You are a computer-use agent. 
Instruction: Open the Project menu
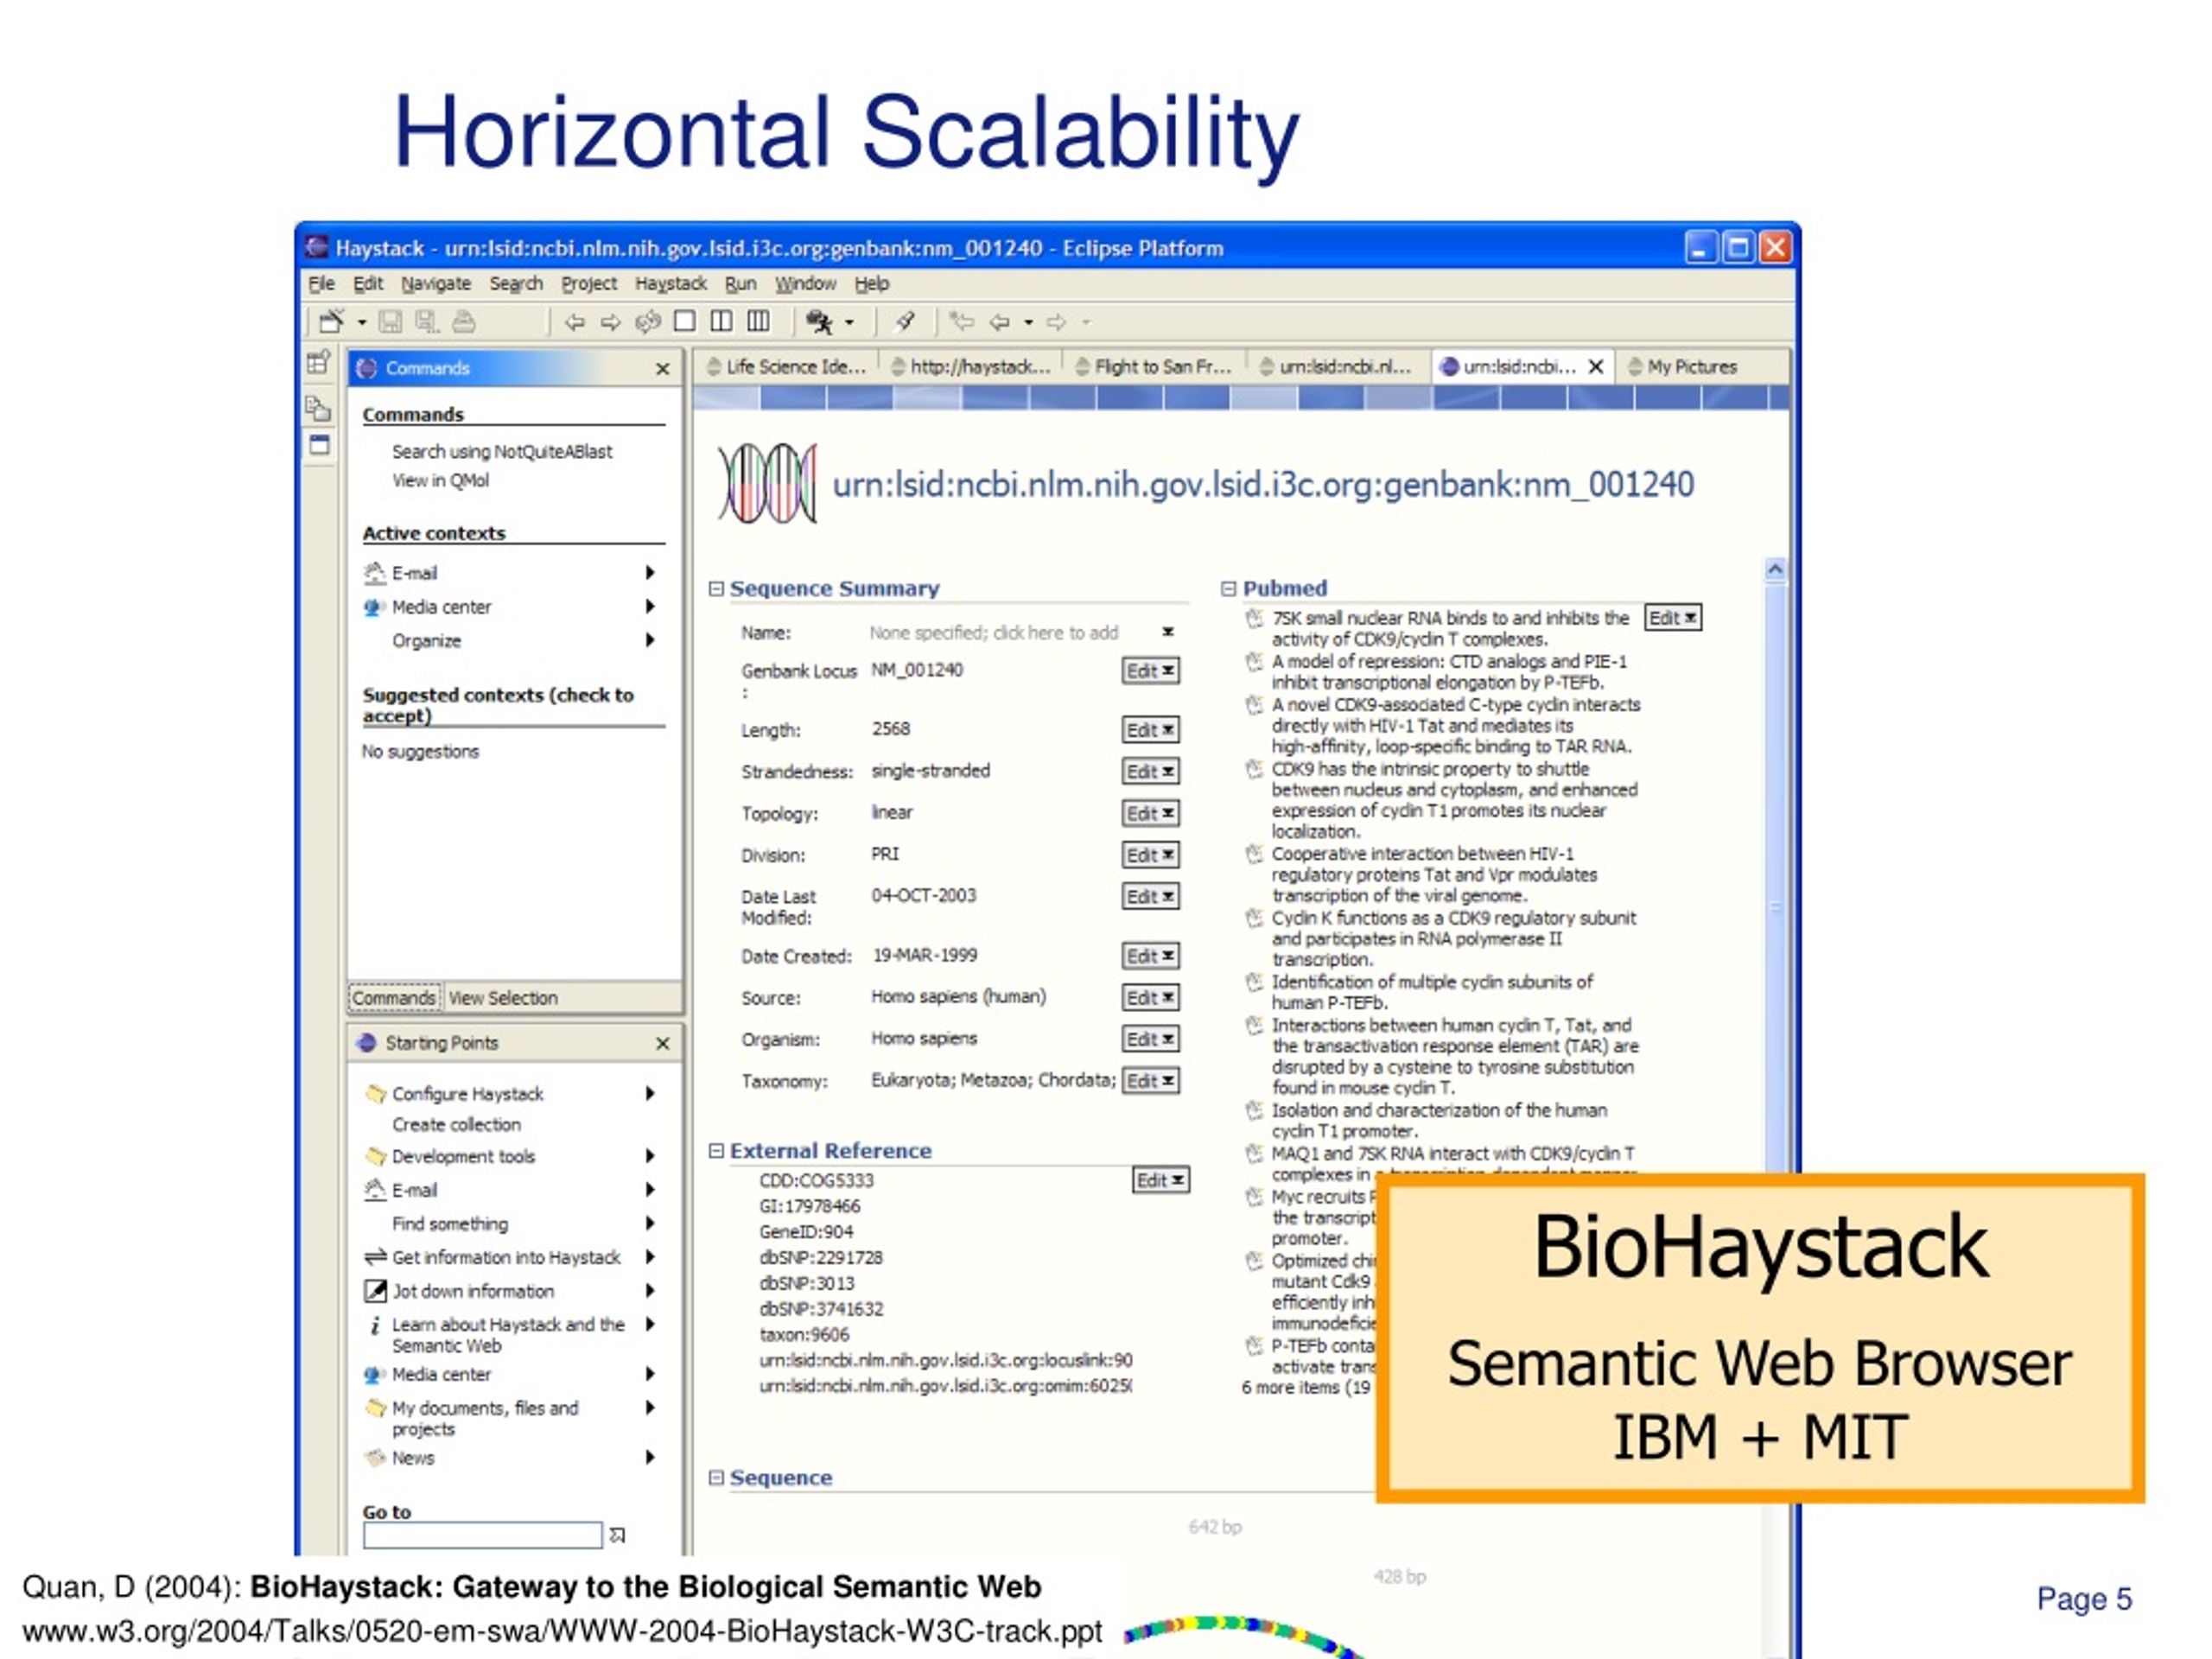pos(589,283)
